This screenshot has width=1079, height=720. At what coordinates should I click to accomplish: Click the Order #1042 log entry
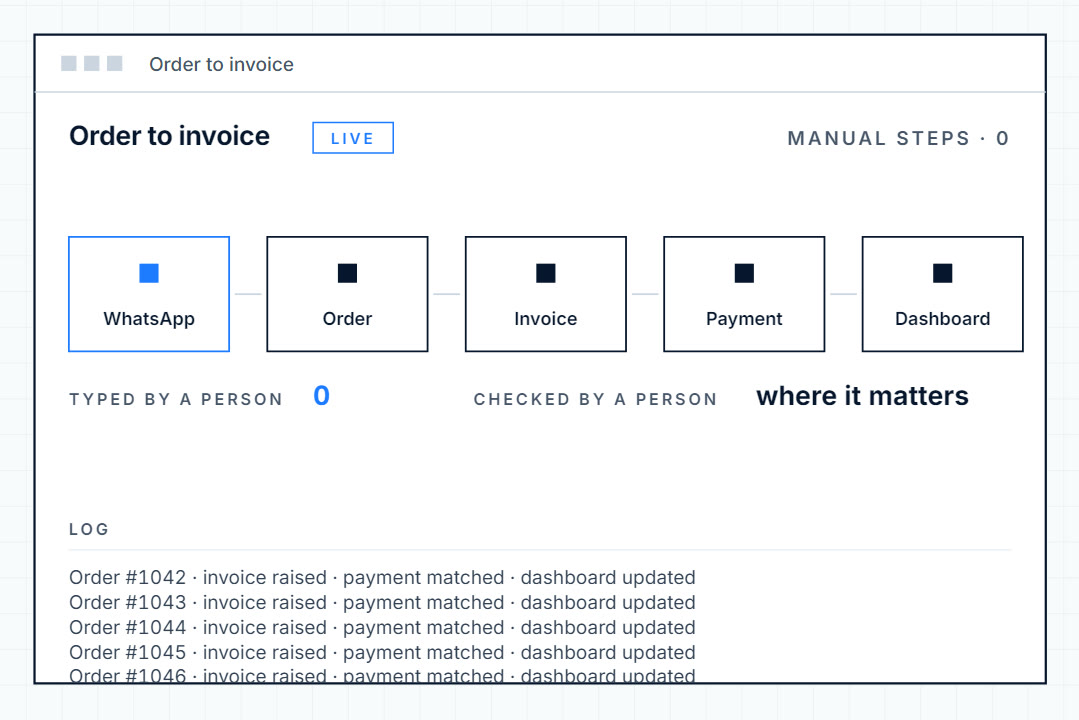382,577
